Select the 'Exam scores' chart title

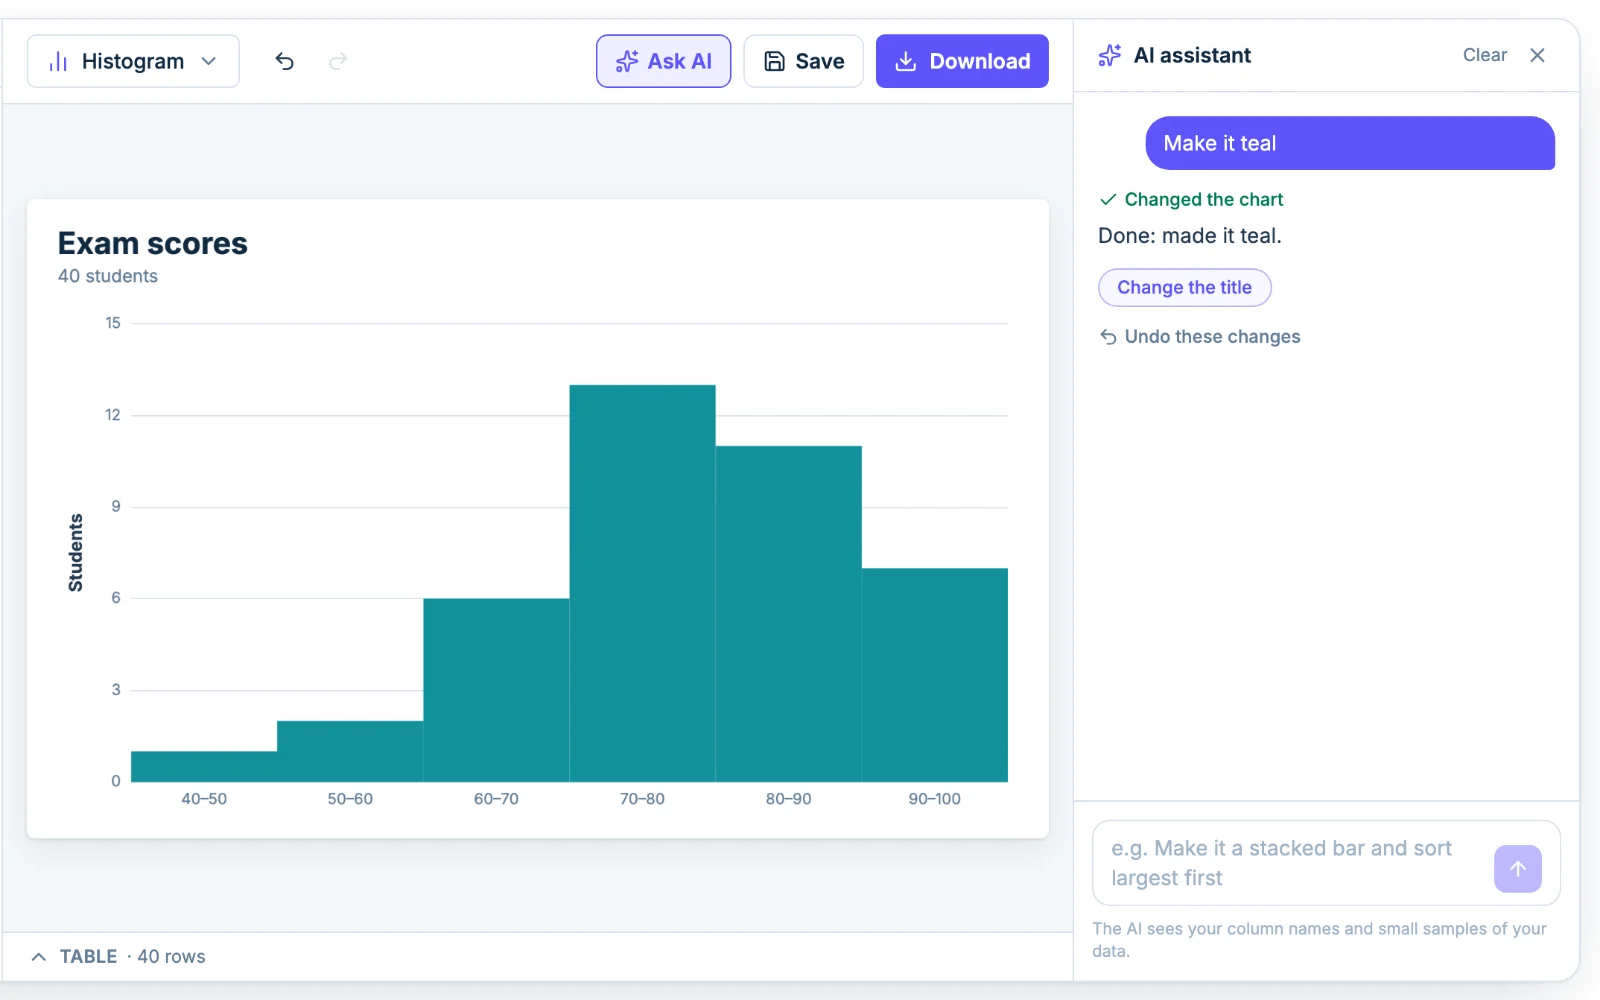[x=153, y=243]
